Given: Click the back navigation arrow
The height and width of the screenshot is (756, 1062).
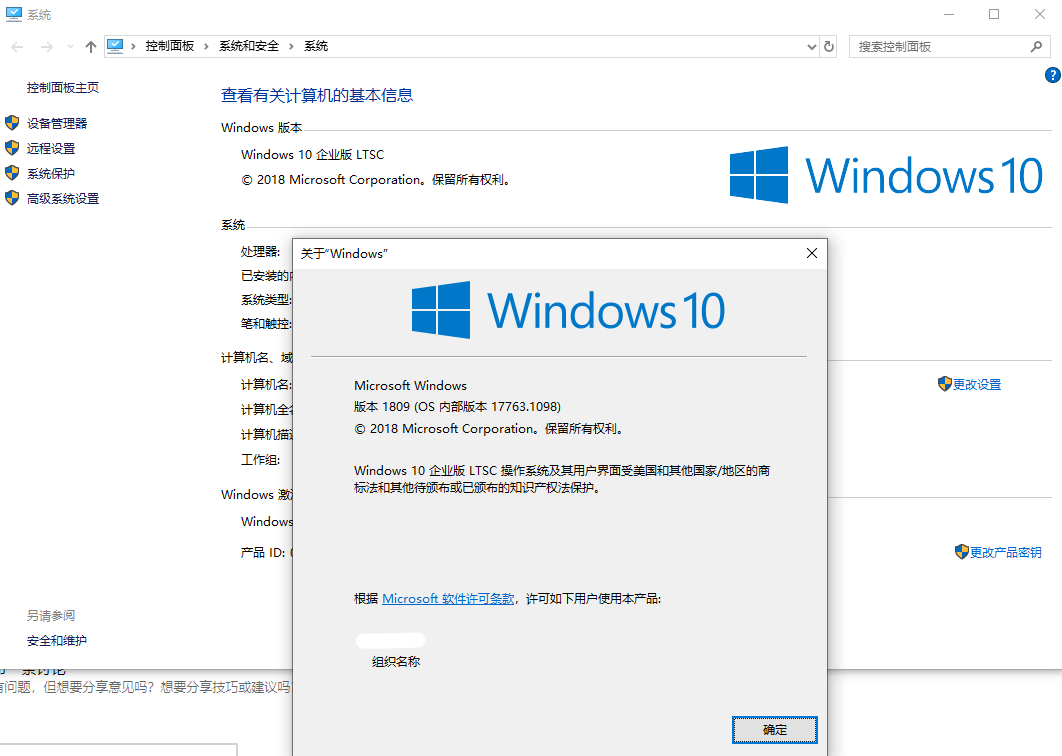Looking at the screenshot, I should pyautogui.click(x=18, y=47).
